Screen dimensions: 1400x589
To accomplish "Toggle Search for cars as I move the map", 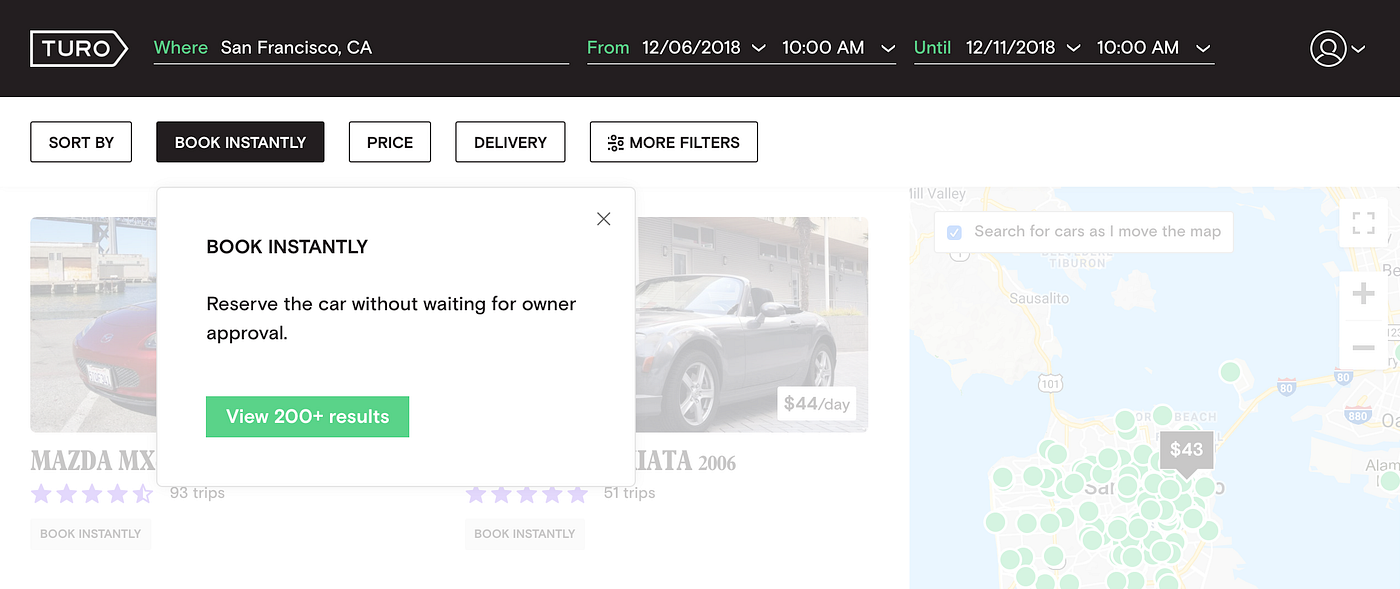I will click(x=954, y=232).
